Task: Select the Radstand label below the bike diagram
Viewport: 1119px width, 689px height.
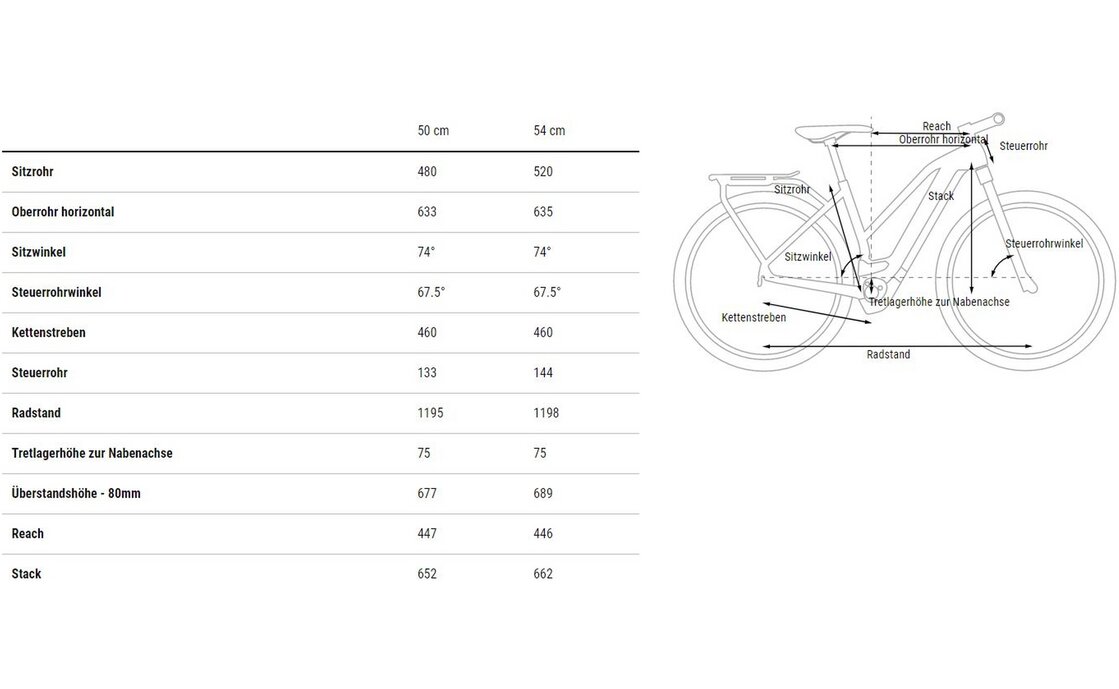Action: pyautogui.click(x=888, y=354)
